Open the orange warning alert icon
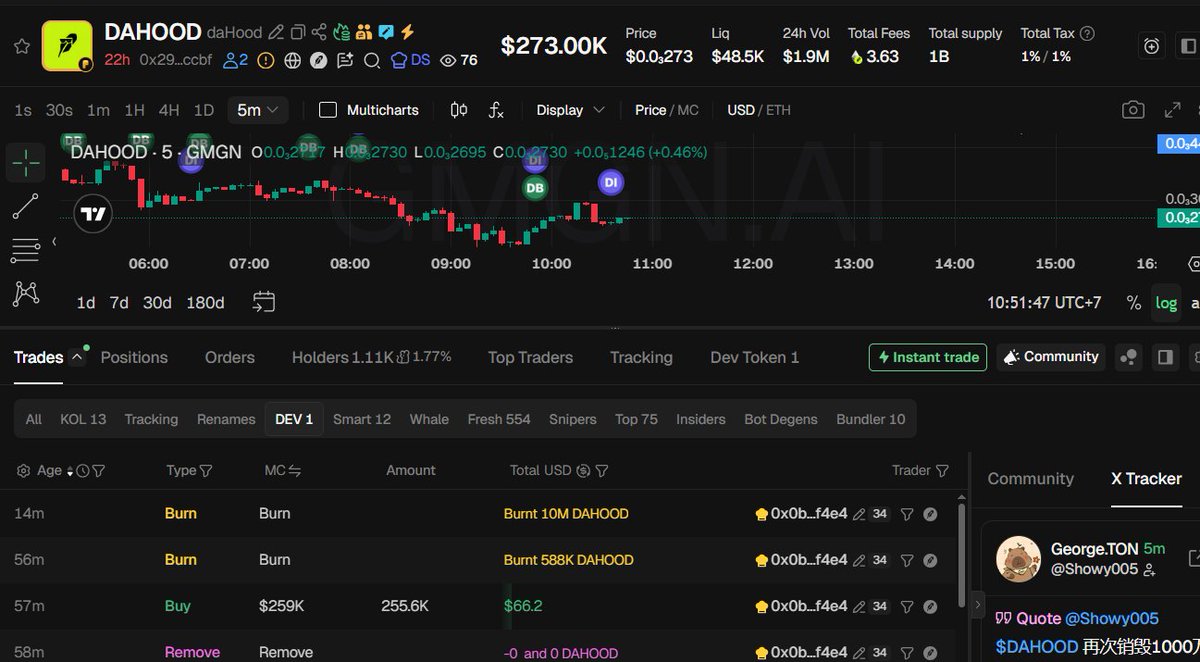Image resolution: width=1200 pixels, height=662 pixels. pos(266,60)
